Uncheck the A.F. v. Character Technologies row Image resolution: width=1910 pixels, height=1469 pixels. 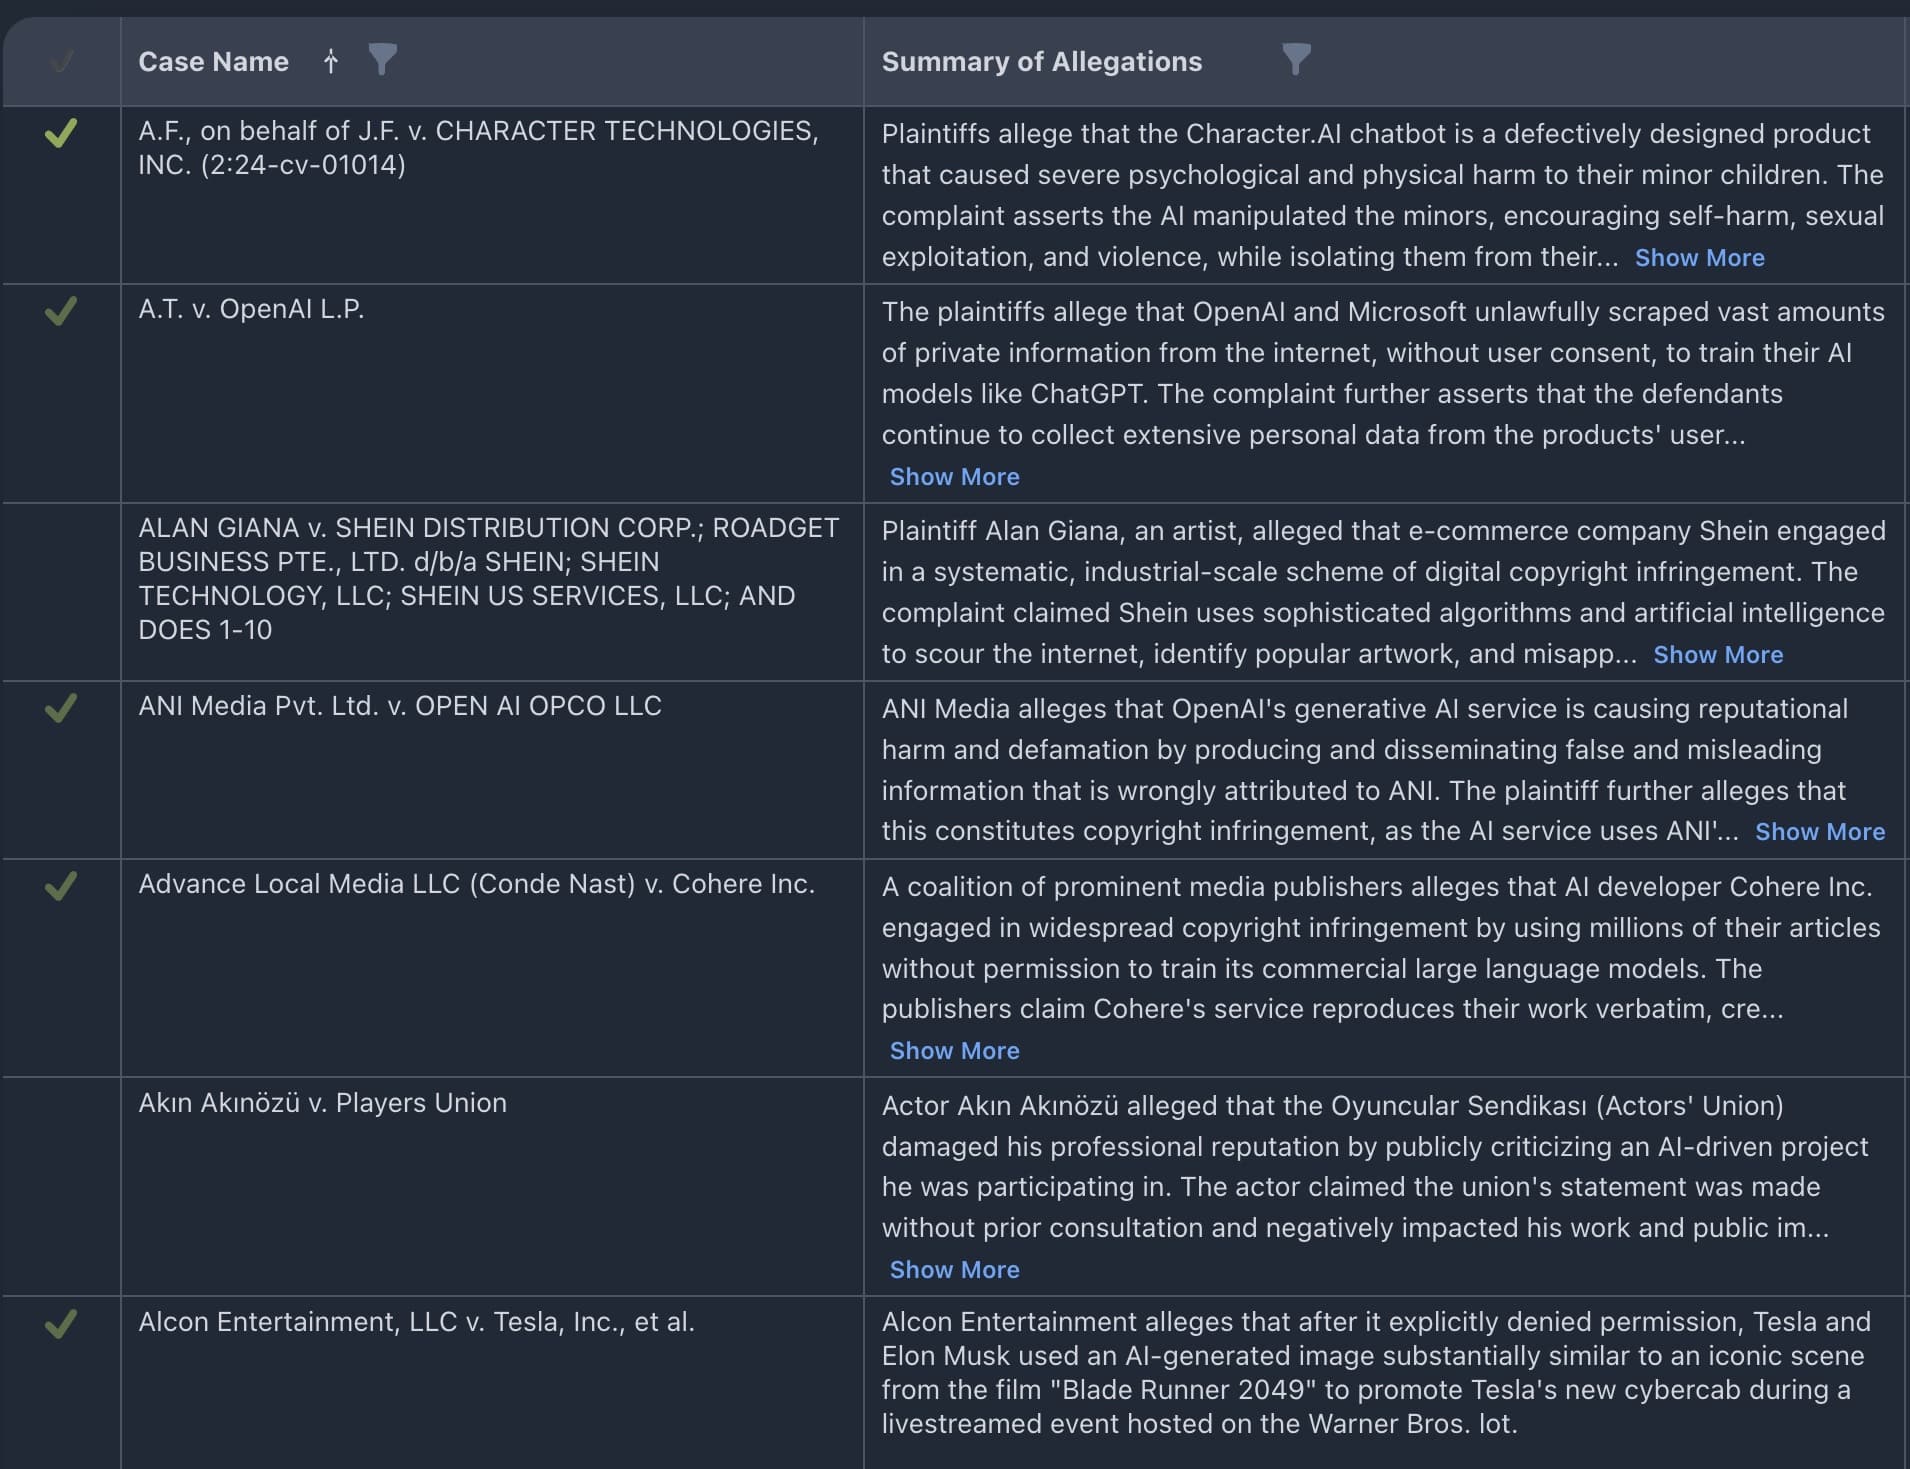coord(61,133)
